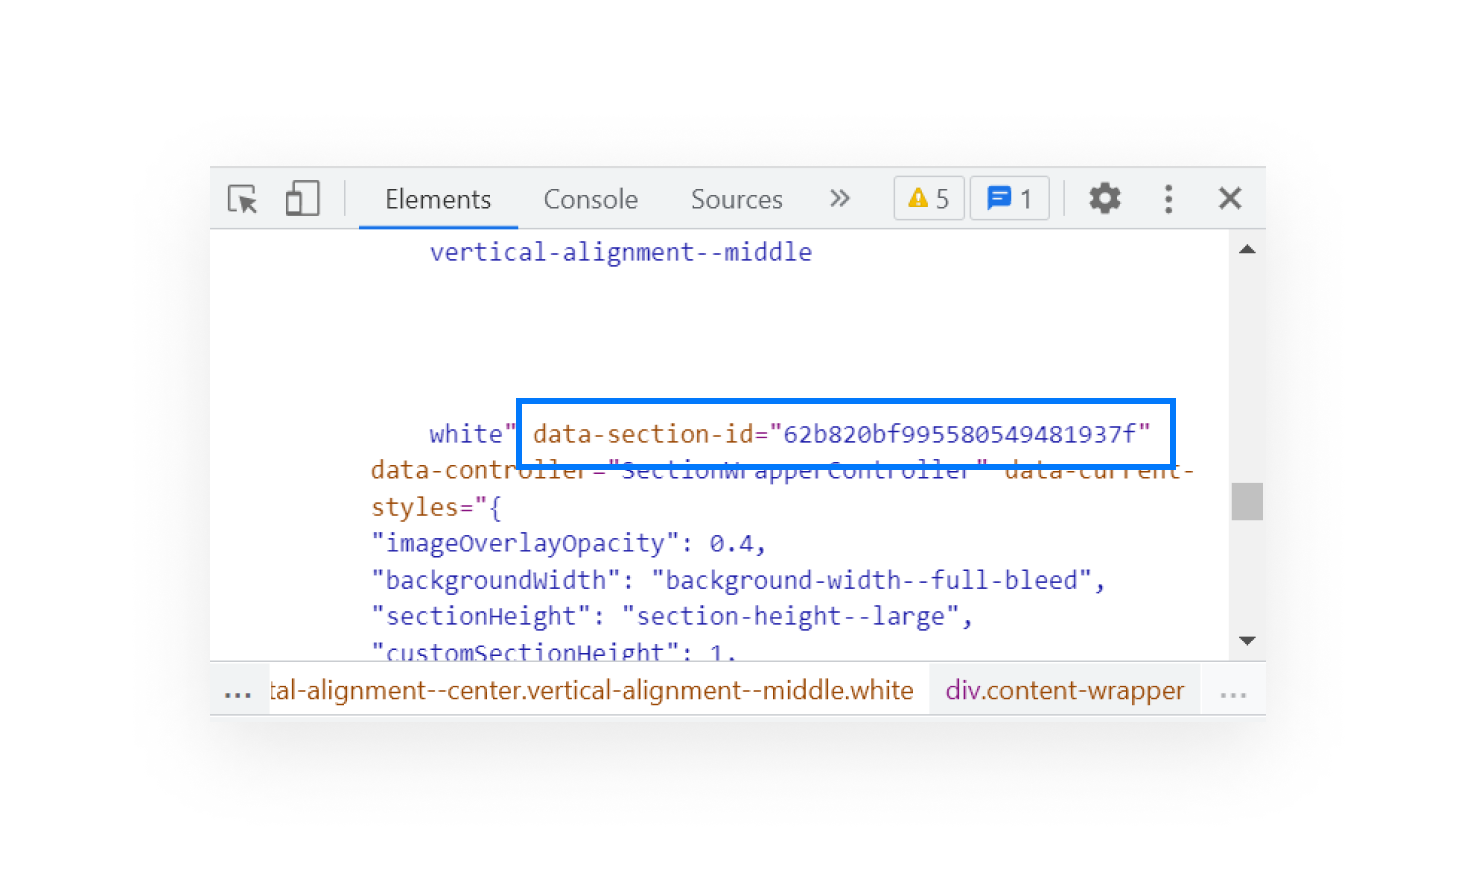Expand the hidden panels chevron

[840, 198]
